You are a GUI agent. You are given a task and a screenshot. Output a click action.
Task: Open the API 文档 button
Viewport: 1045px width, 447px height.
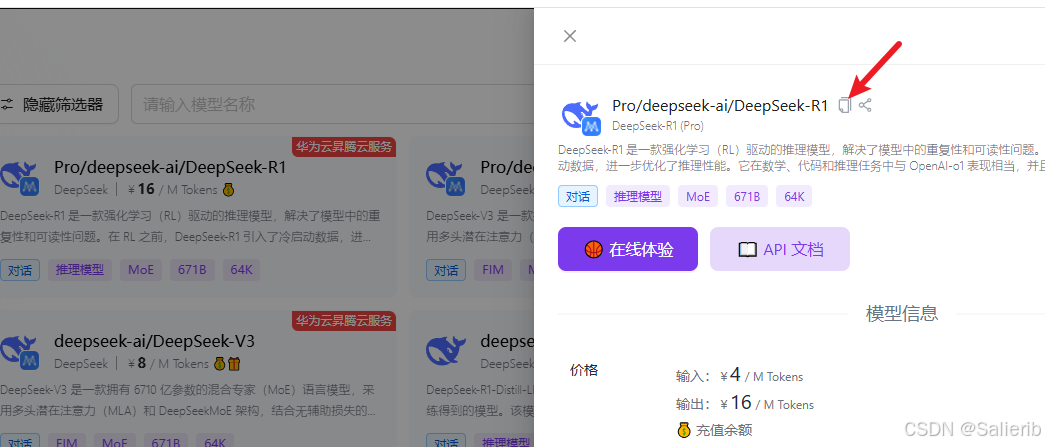click(780, 249)
